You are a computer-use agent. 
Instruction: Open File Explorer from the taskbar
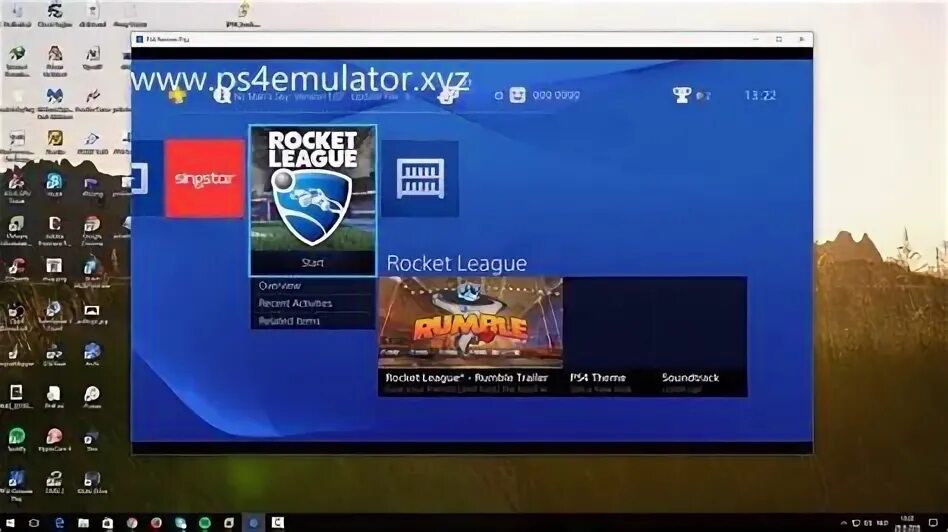point(83,522)
